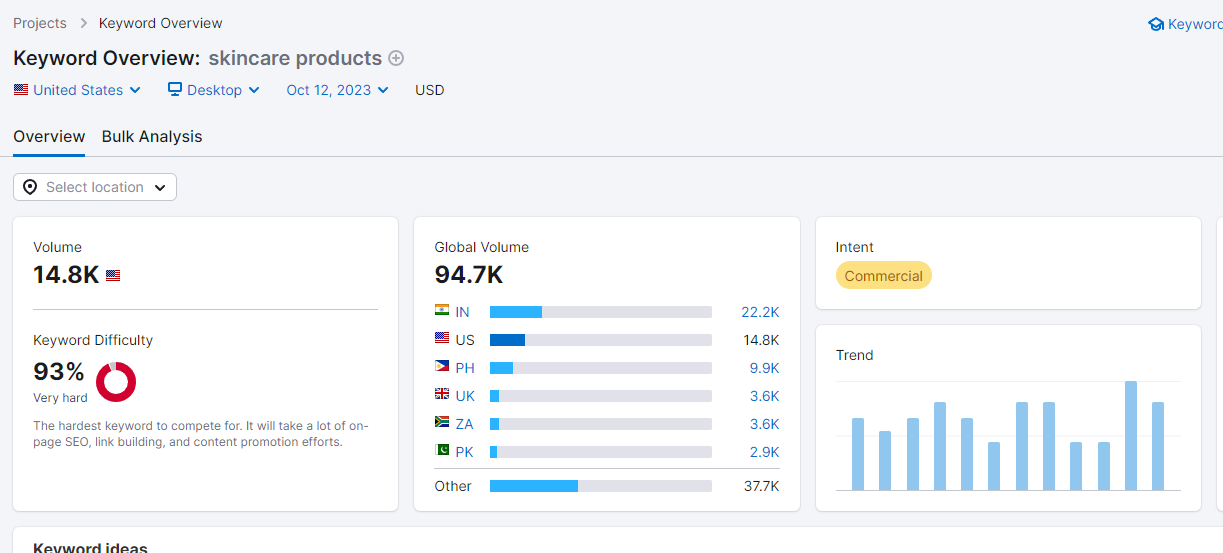Click the South Africa flag icon
The image size is (1223, 553).
pos(442,424)
